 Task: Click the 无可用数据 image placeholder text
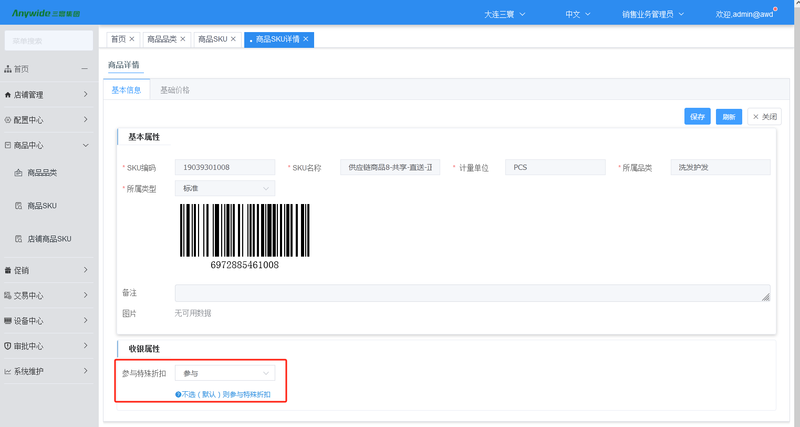click(193, 313)
